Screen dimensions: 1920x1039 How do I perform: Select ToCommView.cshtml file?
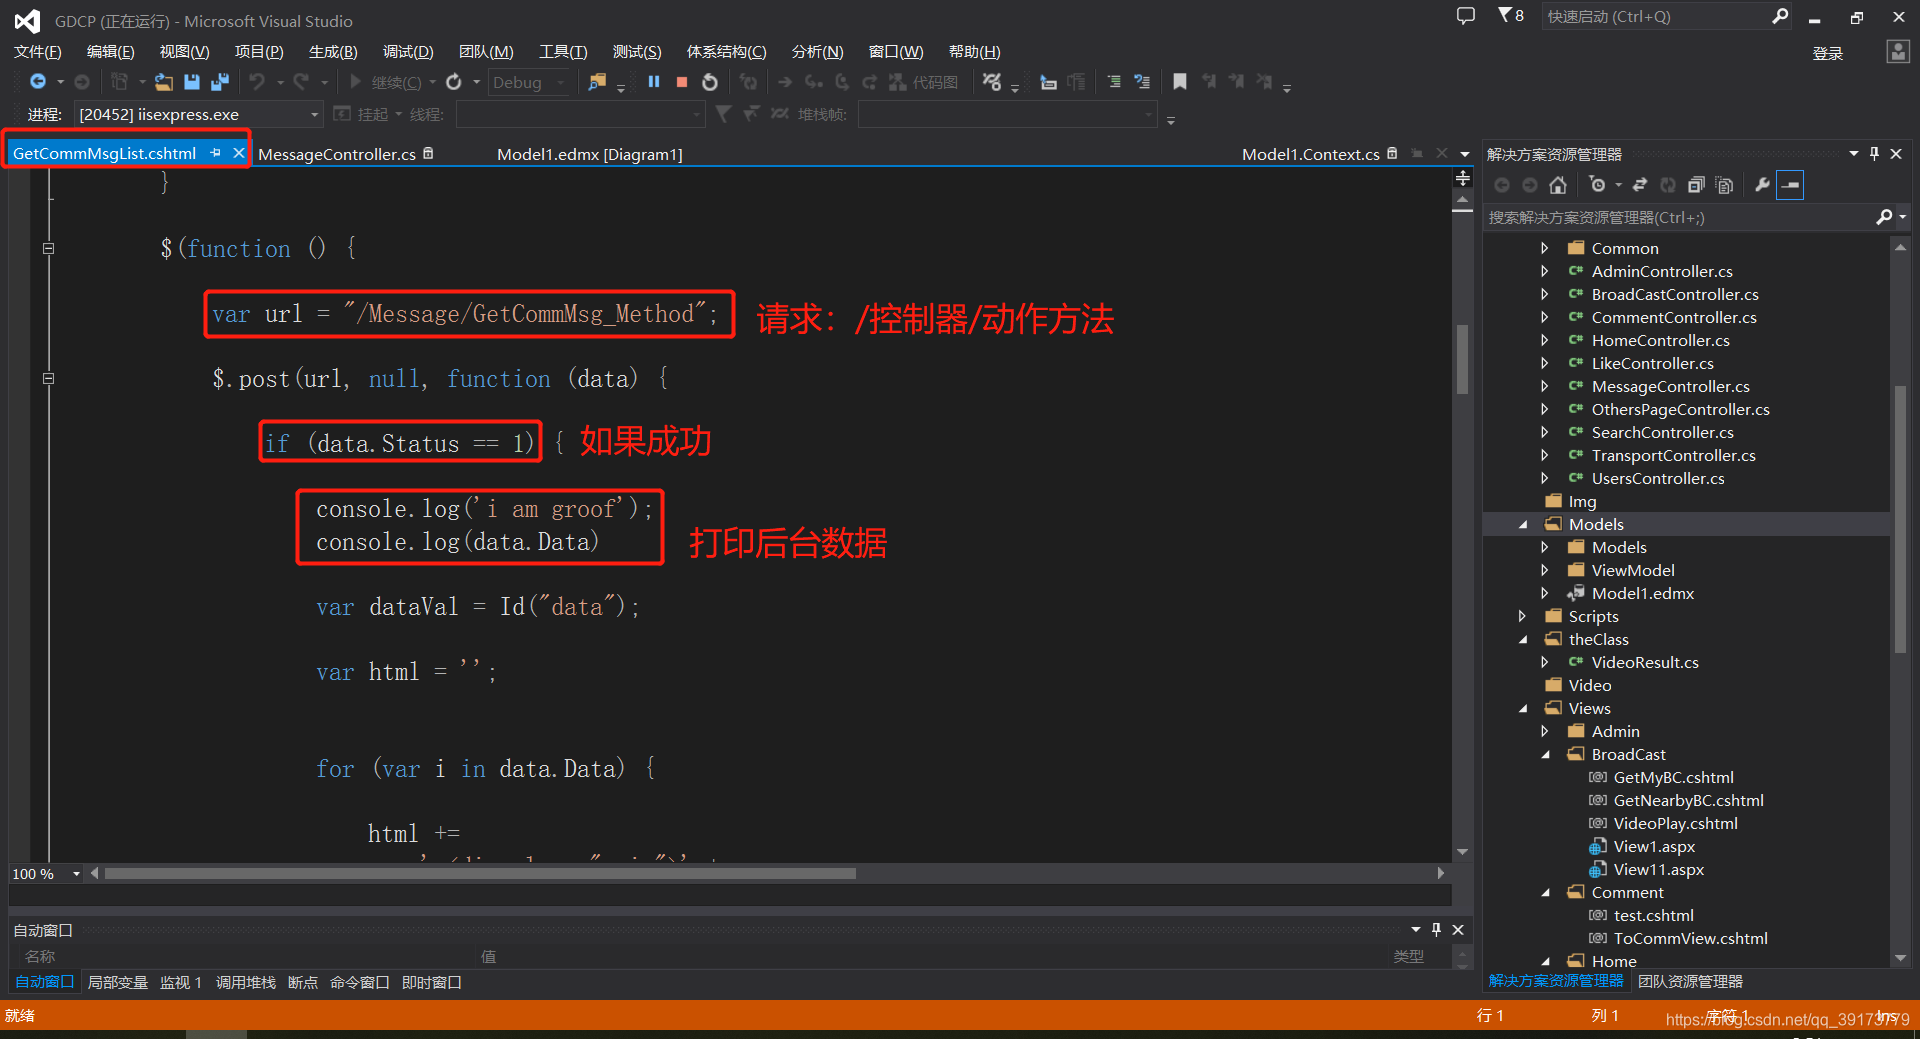(x=1690, y=938)
